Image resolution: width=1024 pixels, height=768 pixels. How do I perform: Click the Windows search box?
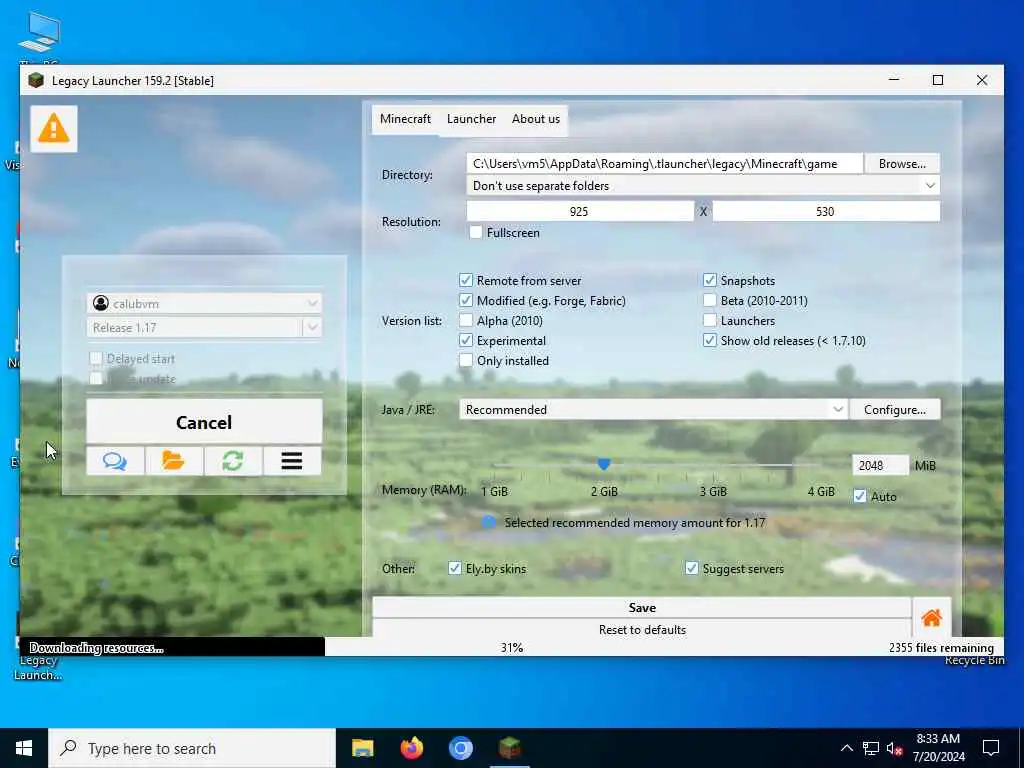click(192, 748)
